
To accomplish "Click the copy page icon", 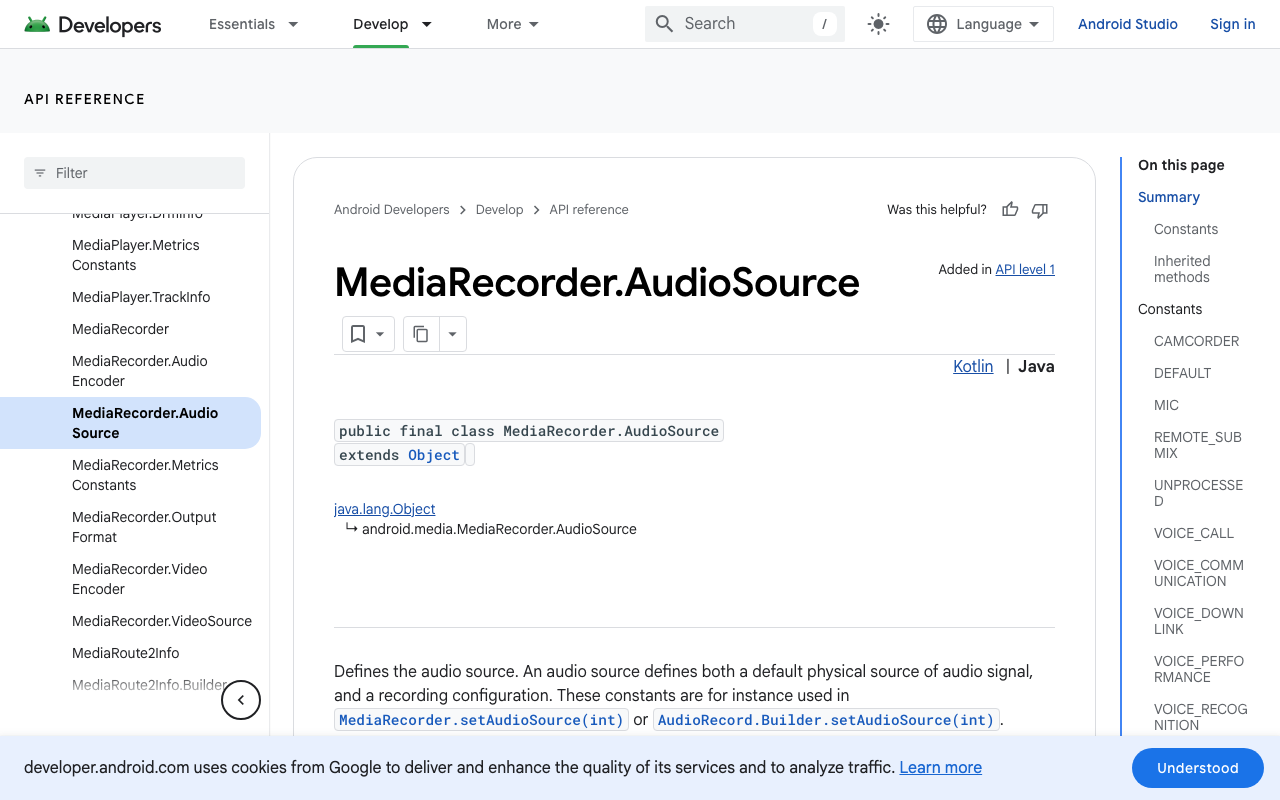I will point(421,334).
